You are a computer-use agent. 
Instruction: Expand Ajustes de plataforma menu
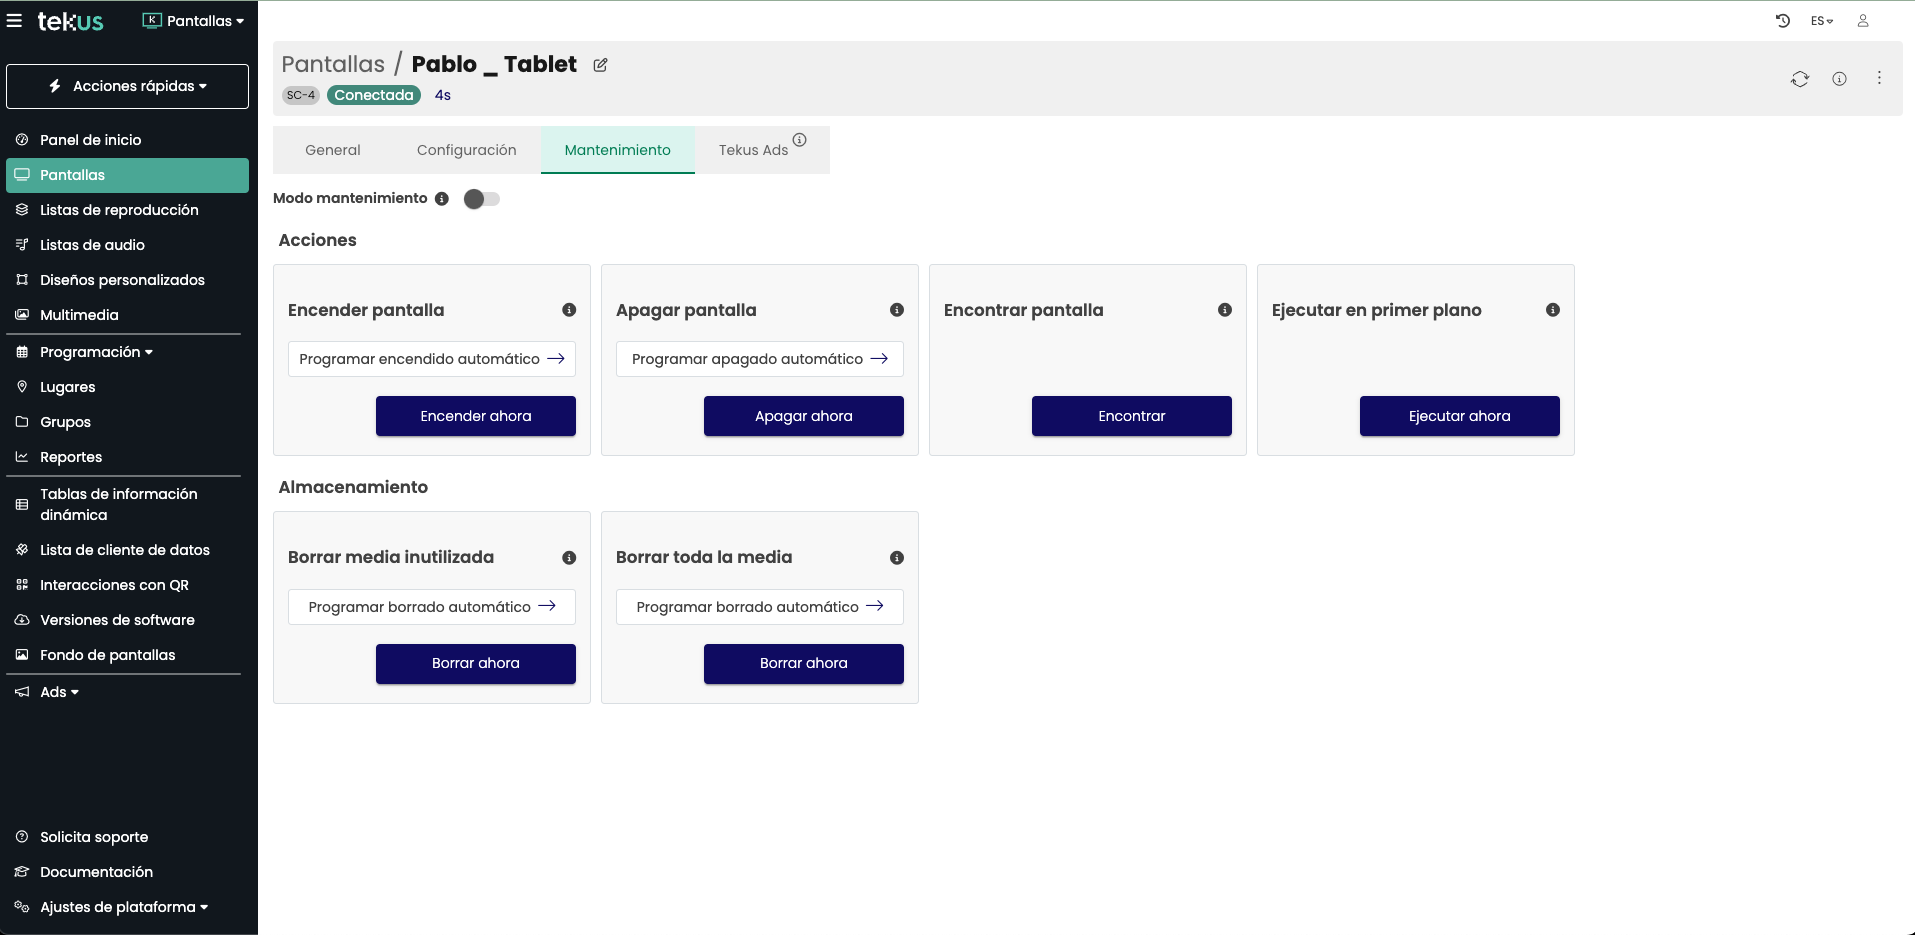(x=124, y=907)
